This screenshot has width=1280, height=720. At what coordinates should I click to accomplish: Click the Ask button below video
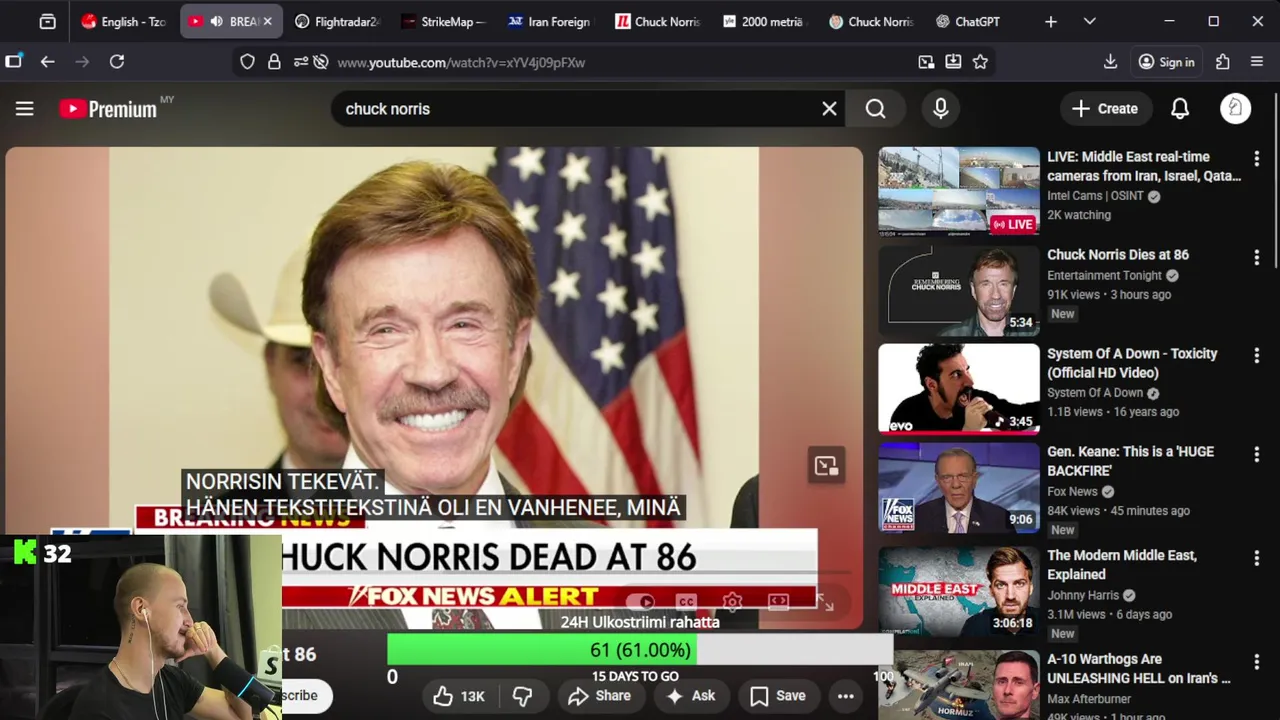pyautogui.click(x=690, y=696)
